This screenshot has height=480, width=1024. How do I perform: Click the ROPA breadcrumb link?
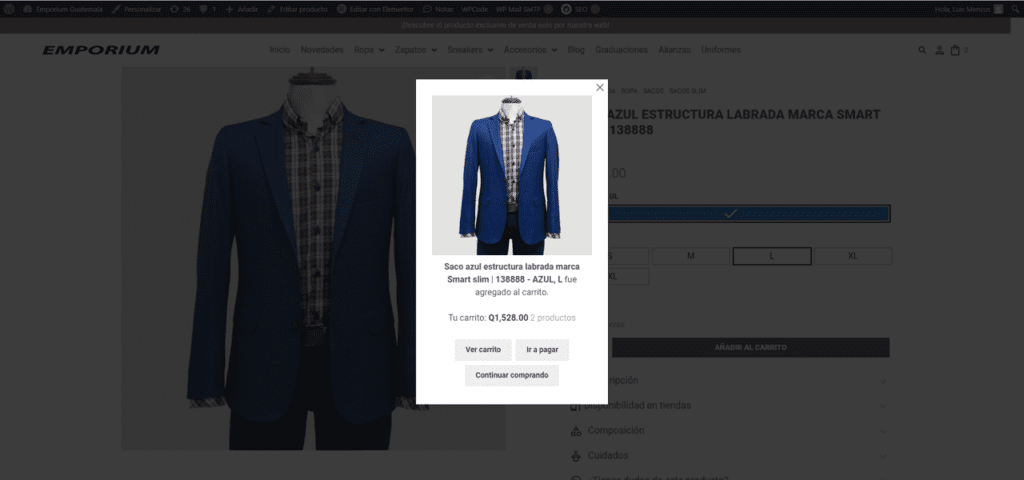(629, 91)
